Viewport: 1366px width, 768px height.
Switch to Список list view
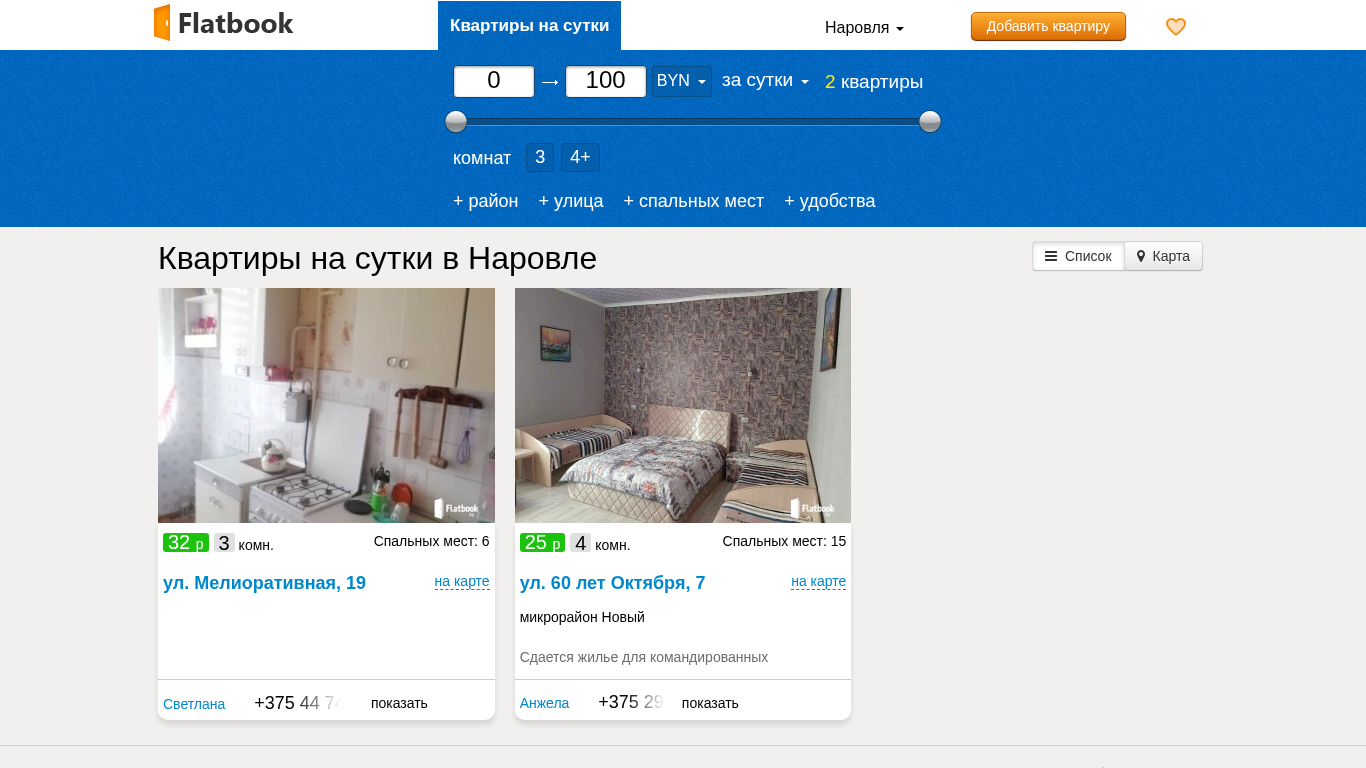(1078, 256)
